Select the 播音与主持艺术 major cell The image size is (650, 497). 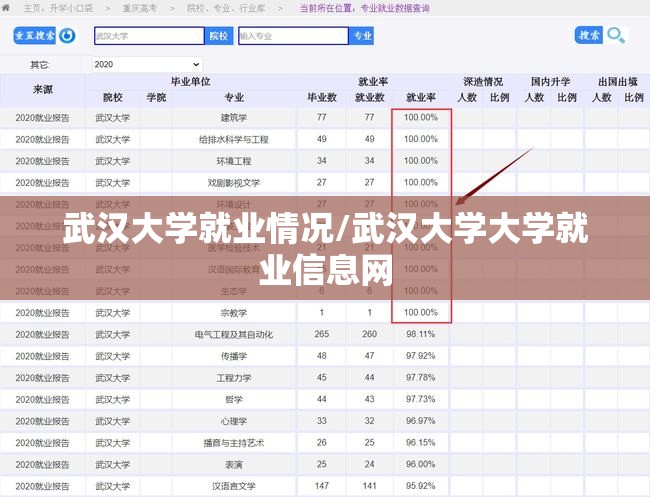(x=234, y=443)
